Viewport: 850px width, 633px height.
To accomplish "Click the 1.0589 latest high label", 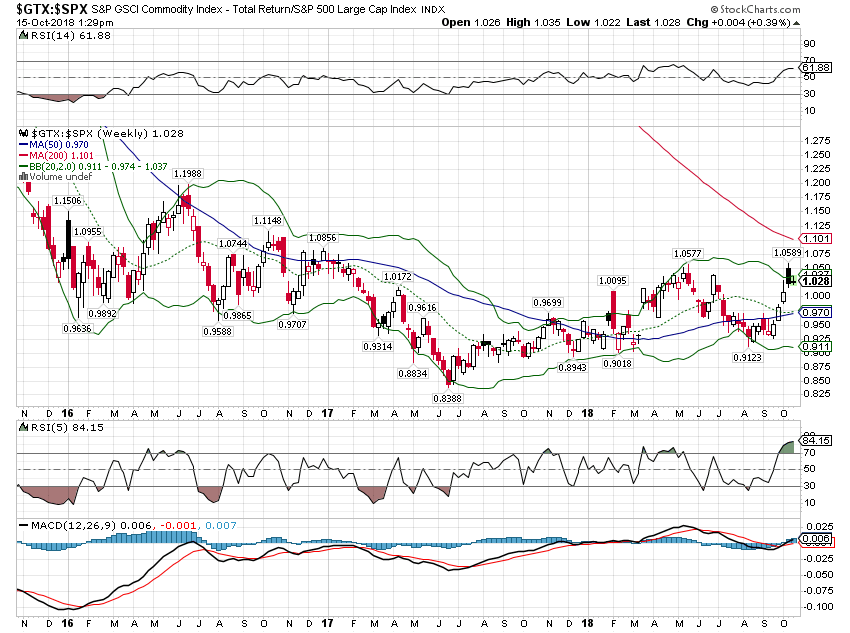I will pyautogui.click(x=788, y=253).
